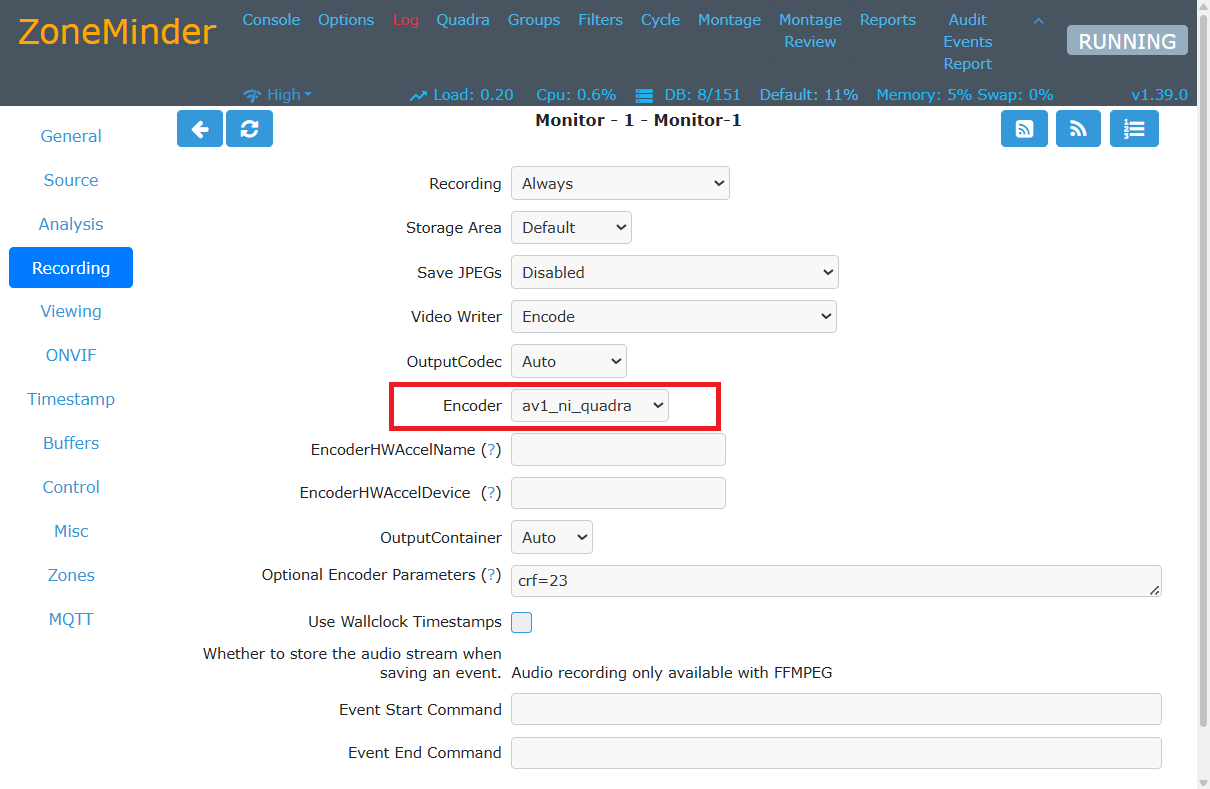The height and width of the screenshot is (789, 1210).
Task: Click the back arrow button
Action: click(x=200, y=129)
